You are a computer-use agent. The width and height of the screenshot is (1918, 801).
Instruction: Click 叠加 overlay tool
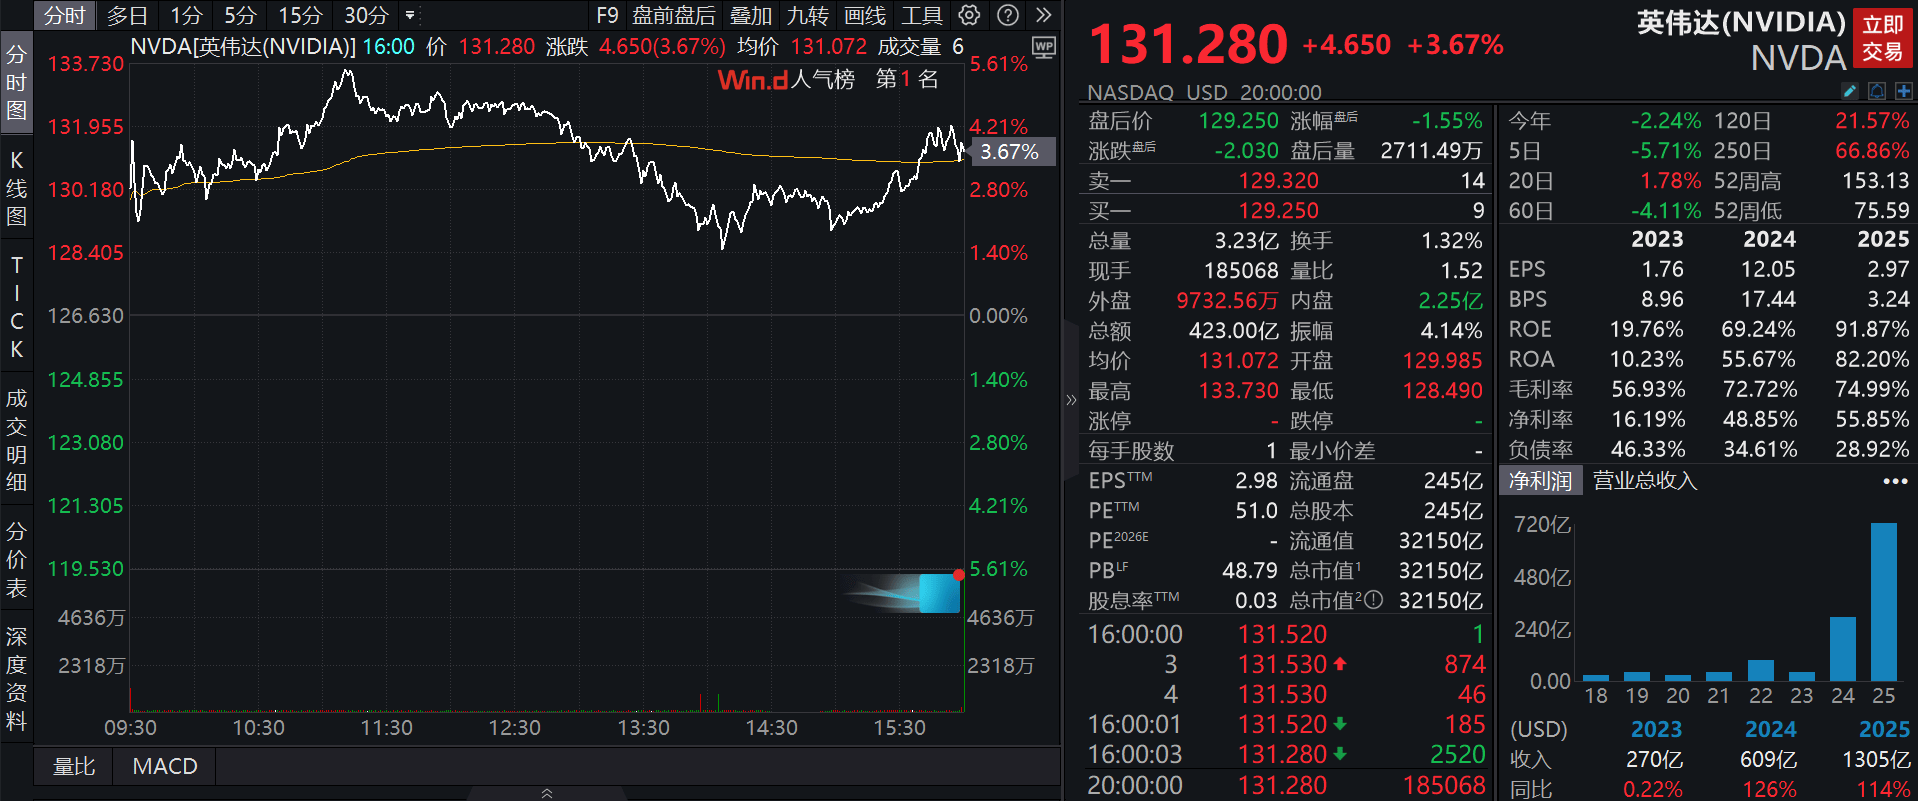751,15
